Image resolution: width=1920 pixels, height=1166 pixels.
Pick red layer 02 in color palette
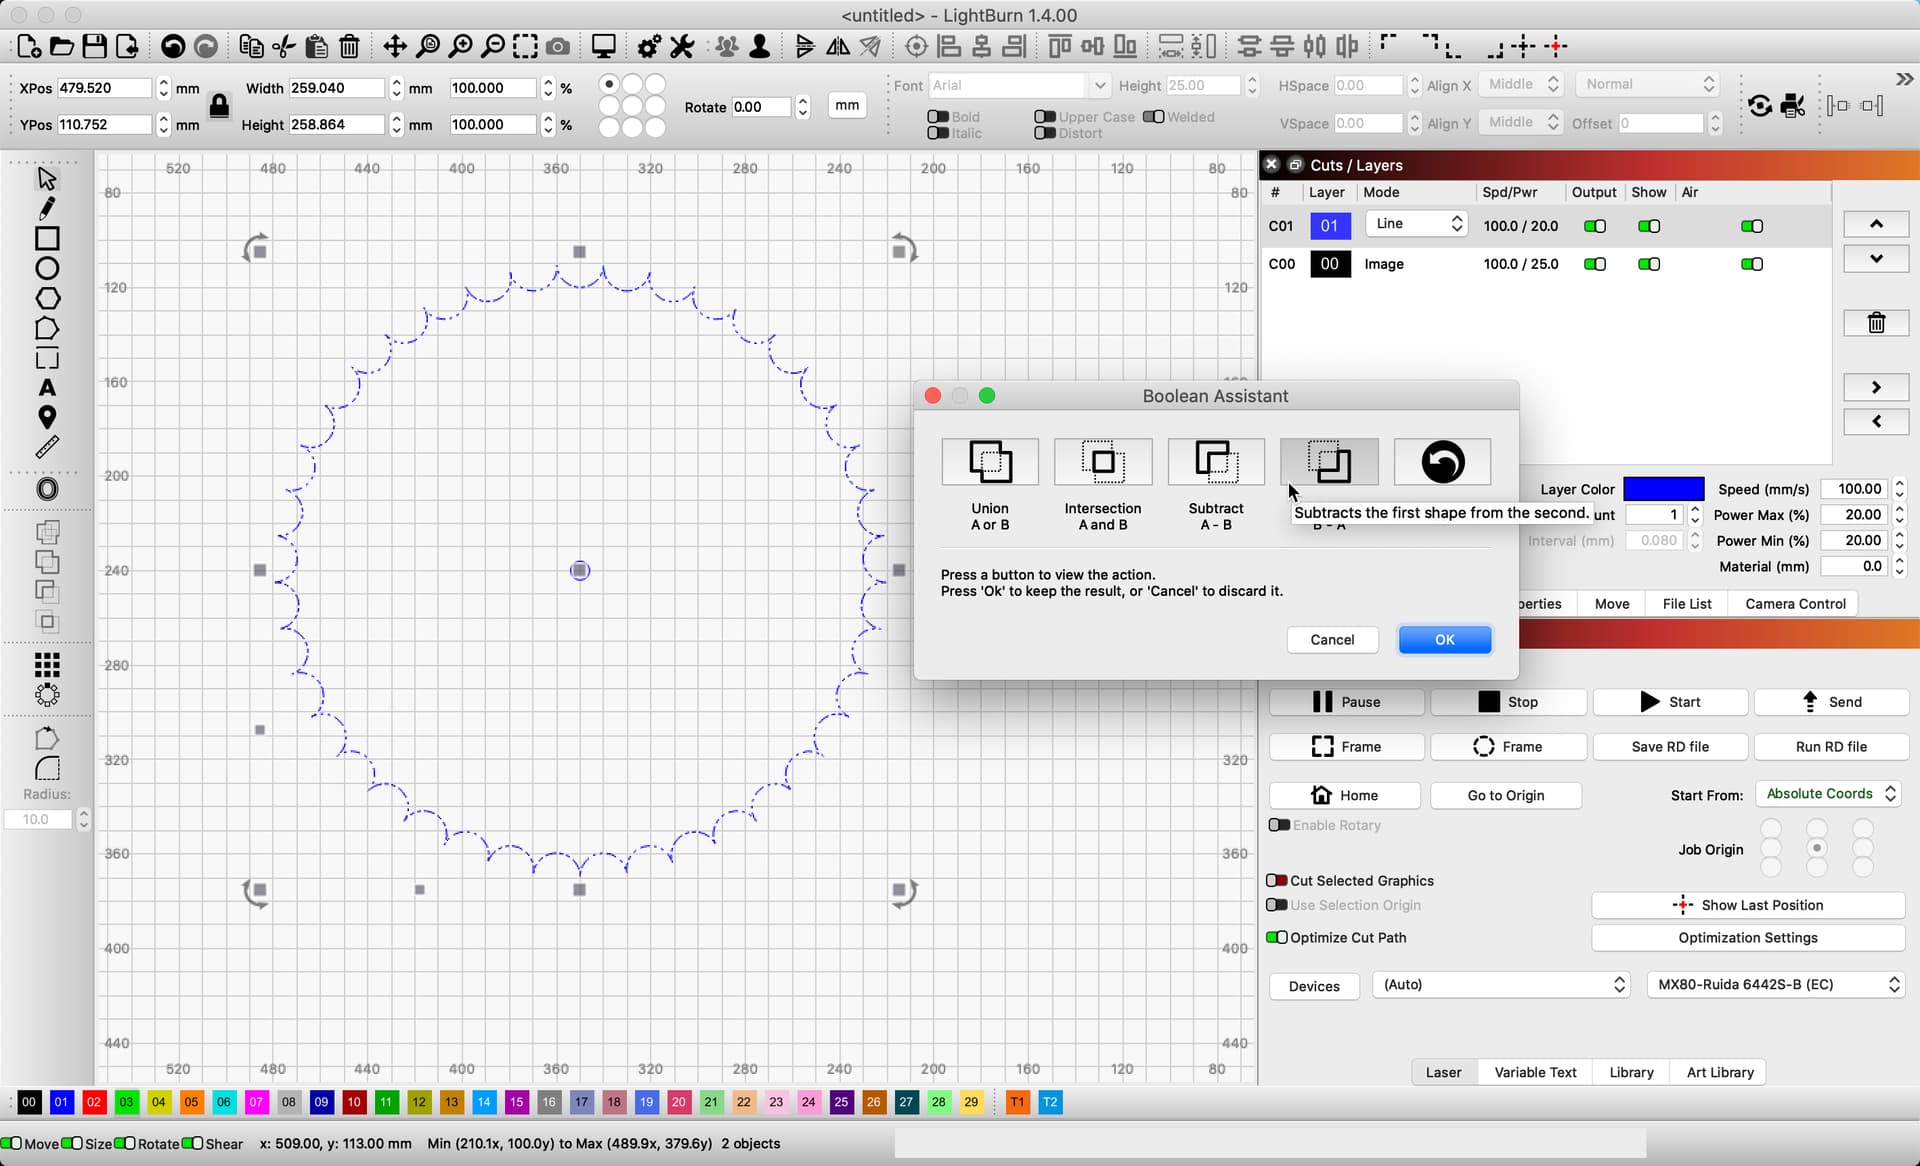(94, 1102)
